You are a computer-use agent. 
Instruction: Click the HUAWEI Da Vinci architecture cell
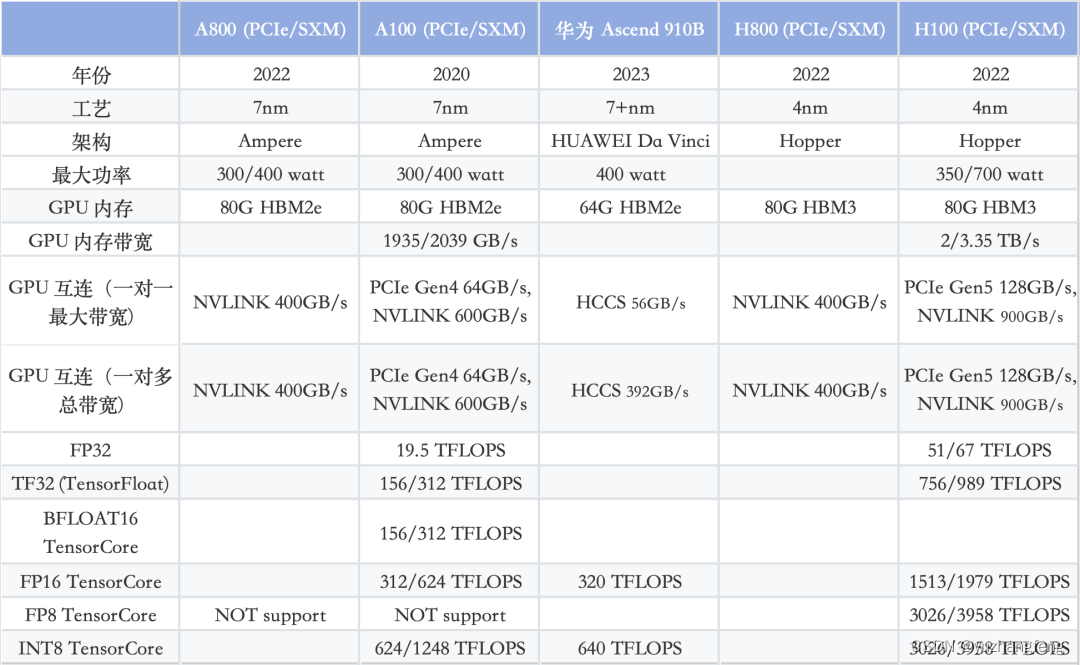click(630, 141)
